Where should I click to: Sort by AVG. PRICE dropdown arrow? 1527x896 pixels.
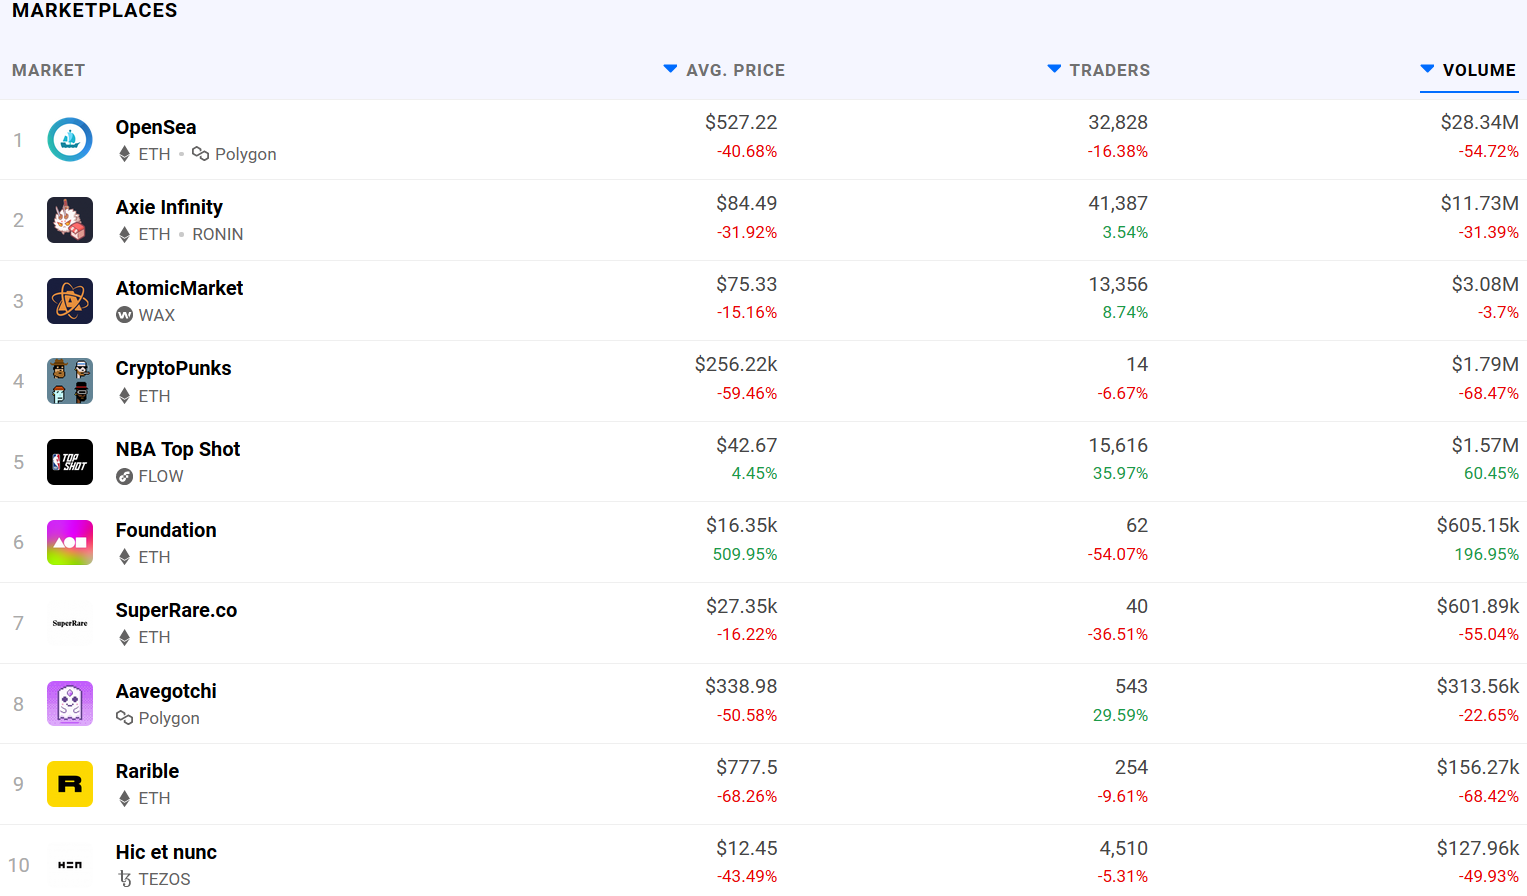coord(670,69)
